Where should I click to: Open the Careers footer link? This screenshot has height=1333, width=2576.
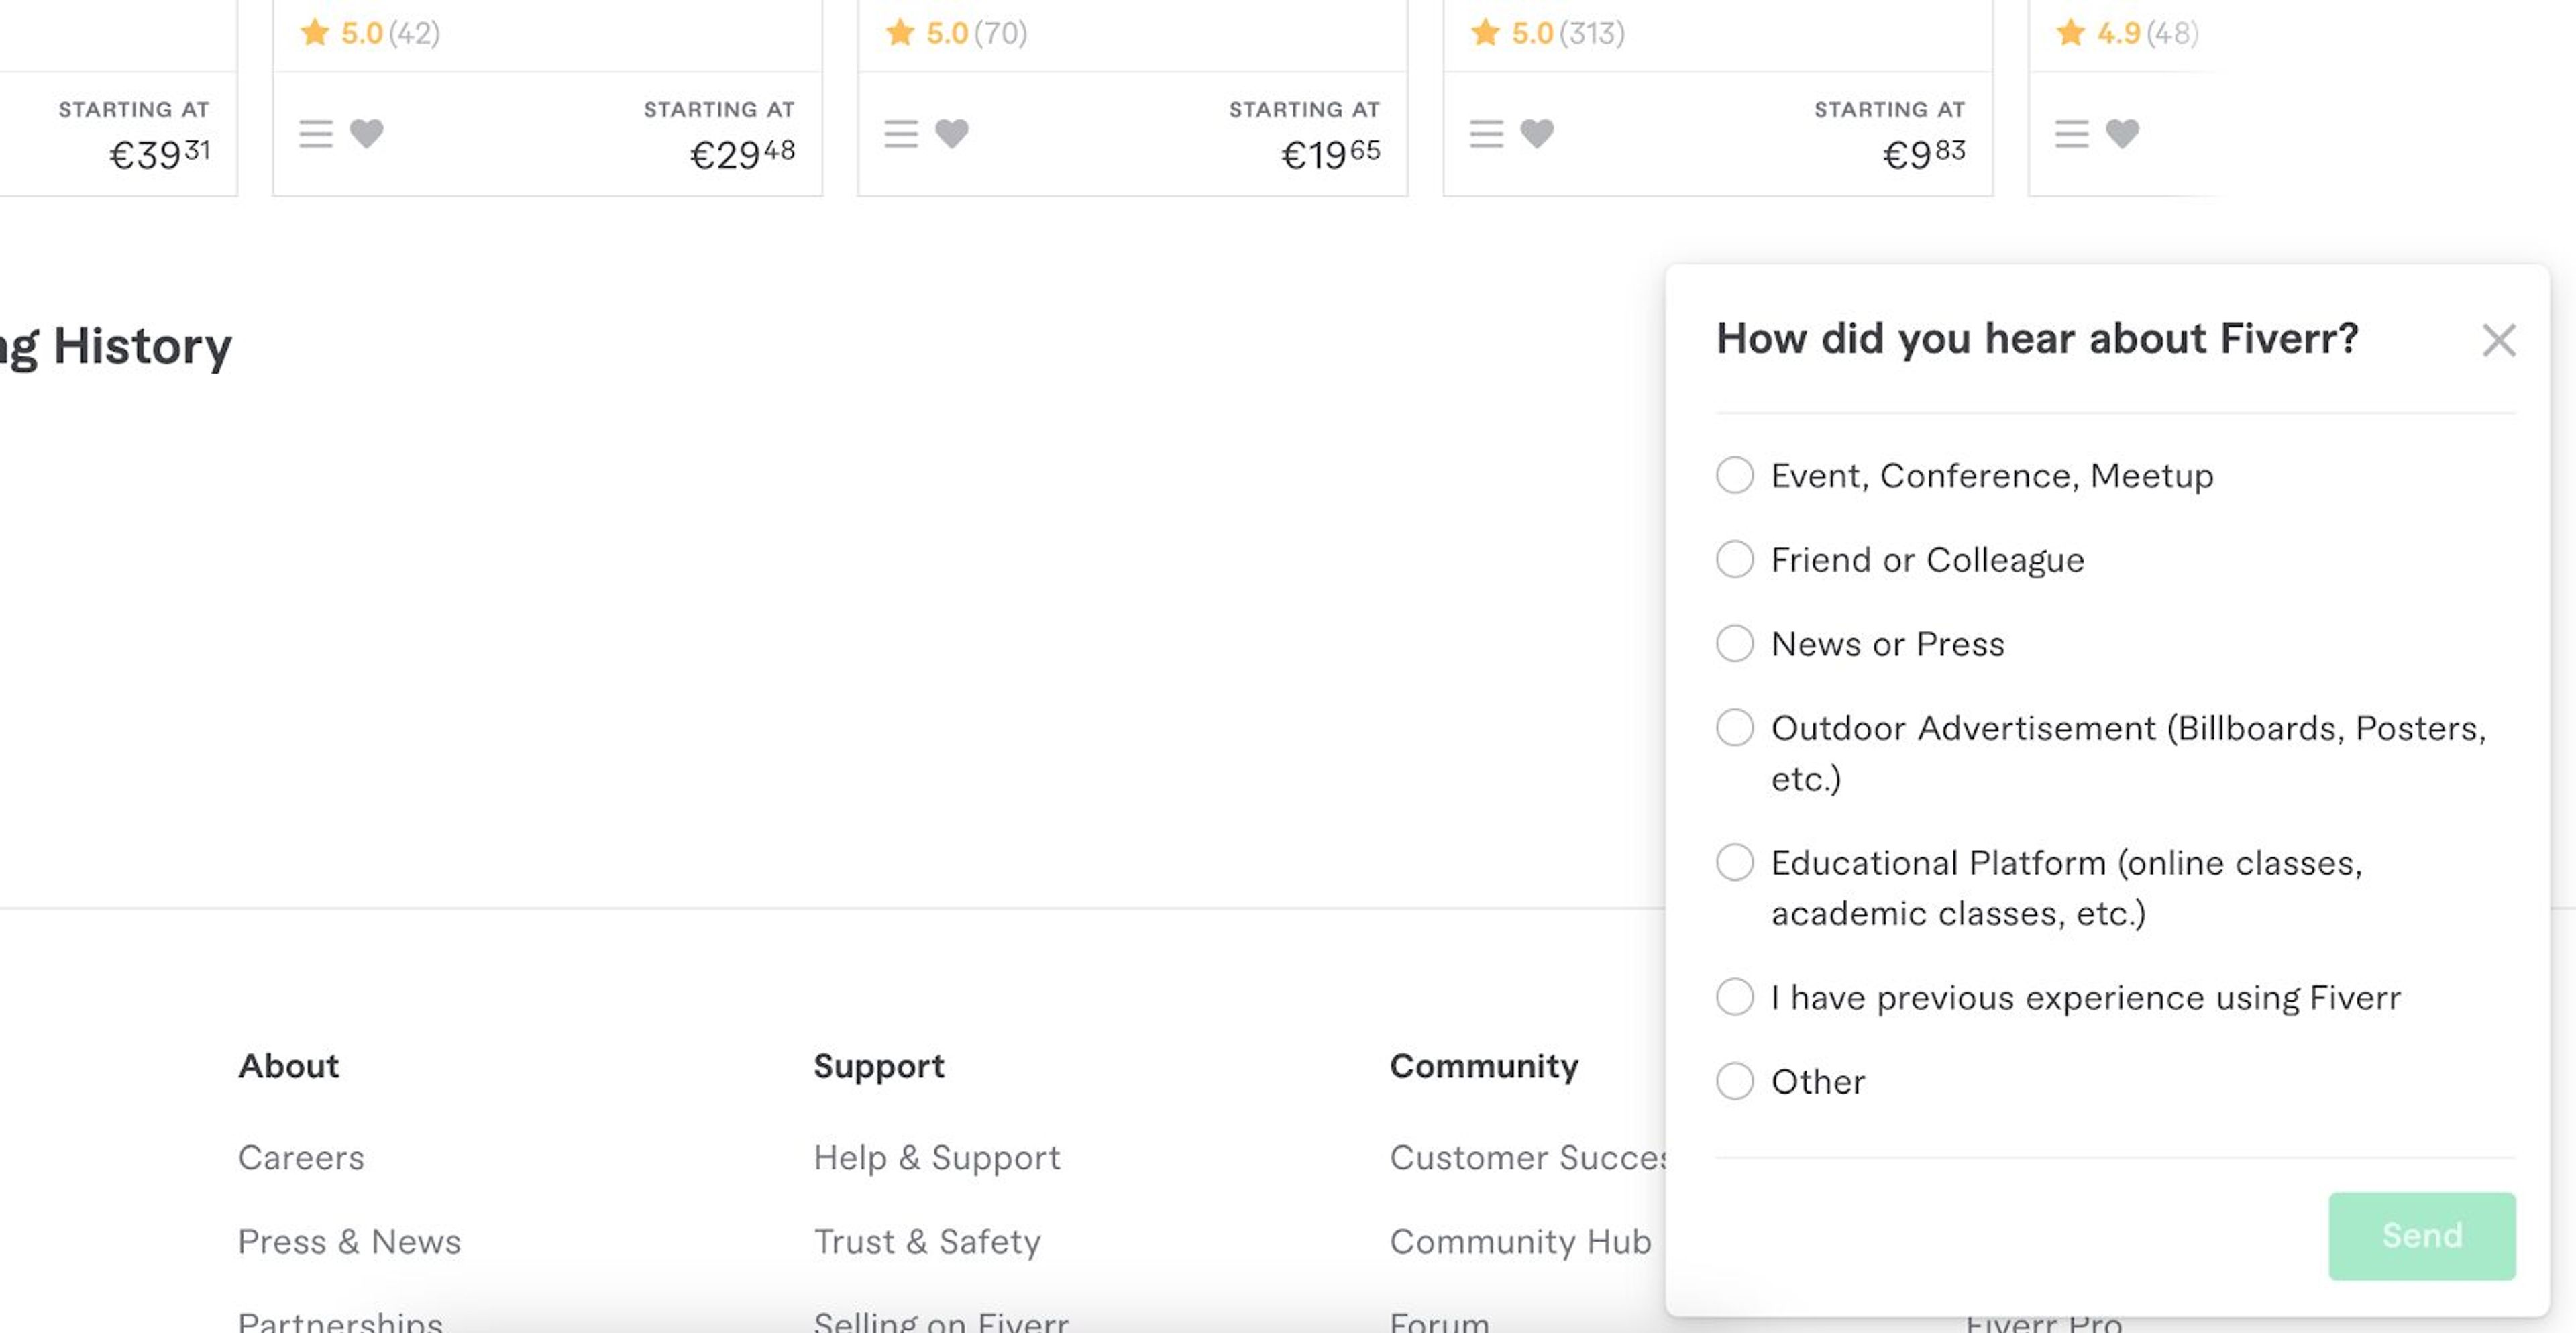[x=301, y=1158]
